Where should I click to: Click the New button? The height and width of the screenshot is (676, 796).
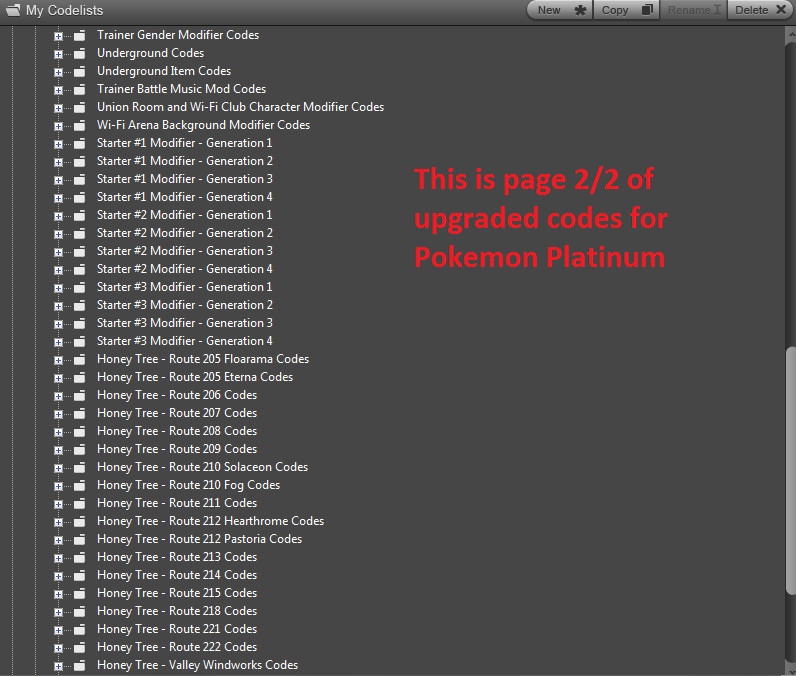pyautogui.click(x=560, y=10)
